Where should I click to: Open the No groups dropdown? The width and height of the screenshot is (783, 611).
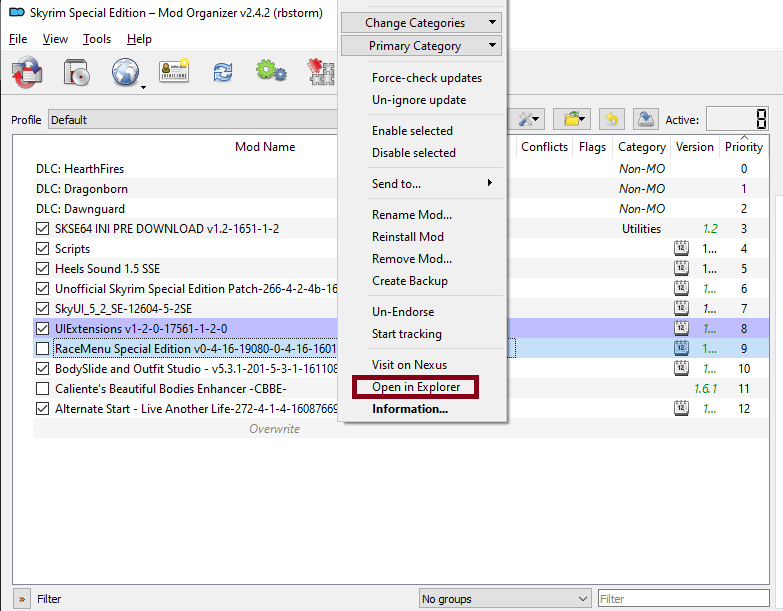(504, 599)
